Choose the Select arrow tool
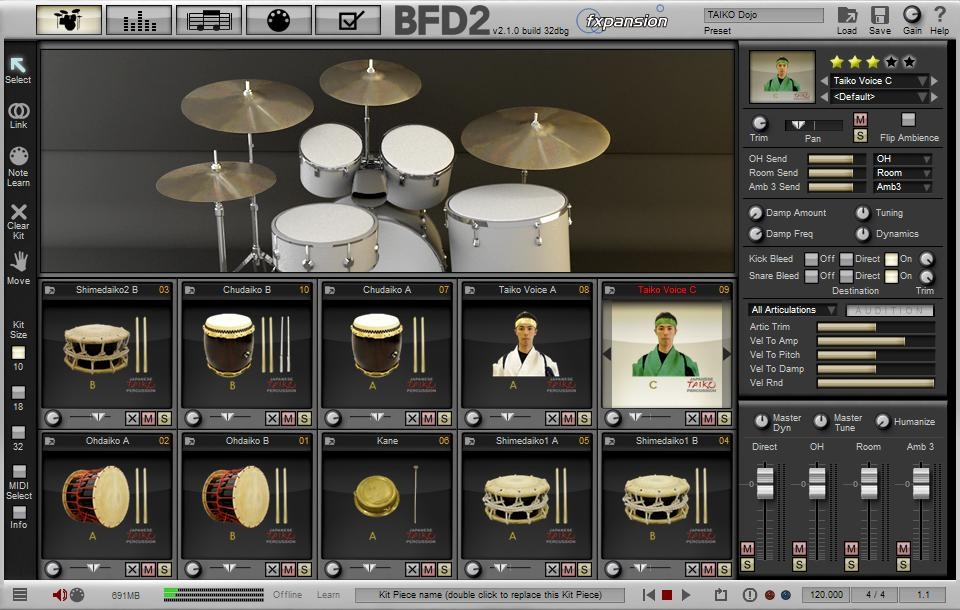The height and width of the screenshot is (610, 960). click(x=18, y=64)
